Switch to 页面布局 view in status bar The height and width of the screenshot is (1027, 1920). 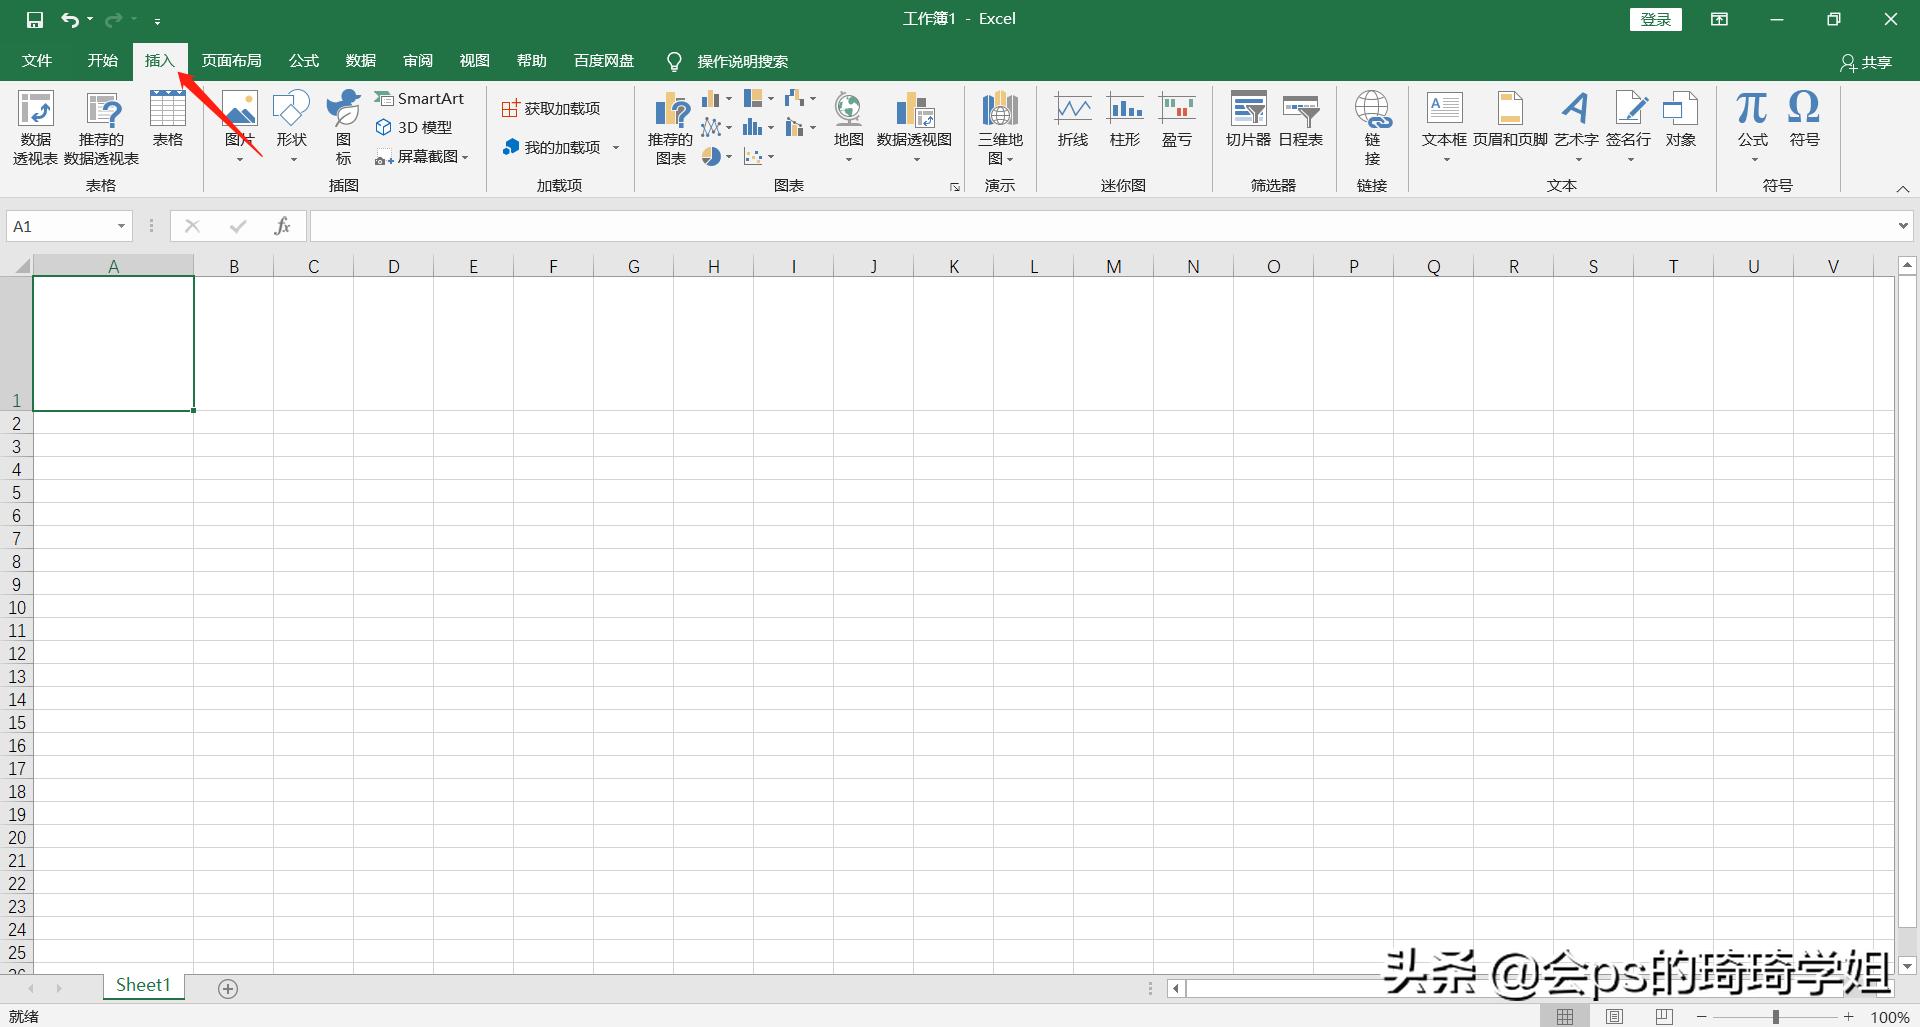coord(1614,1017)
